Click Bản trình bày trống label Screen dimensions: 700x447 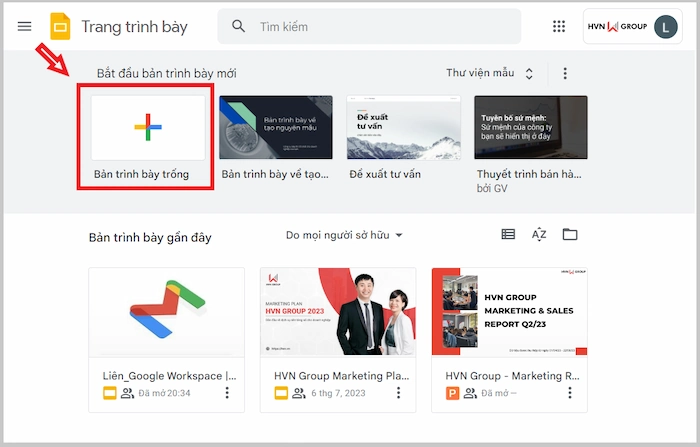point(142,174)
